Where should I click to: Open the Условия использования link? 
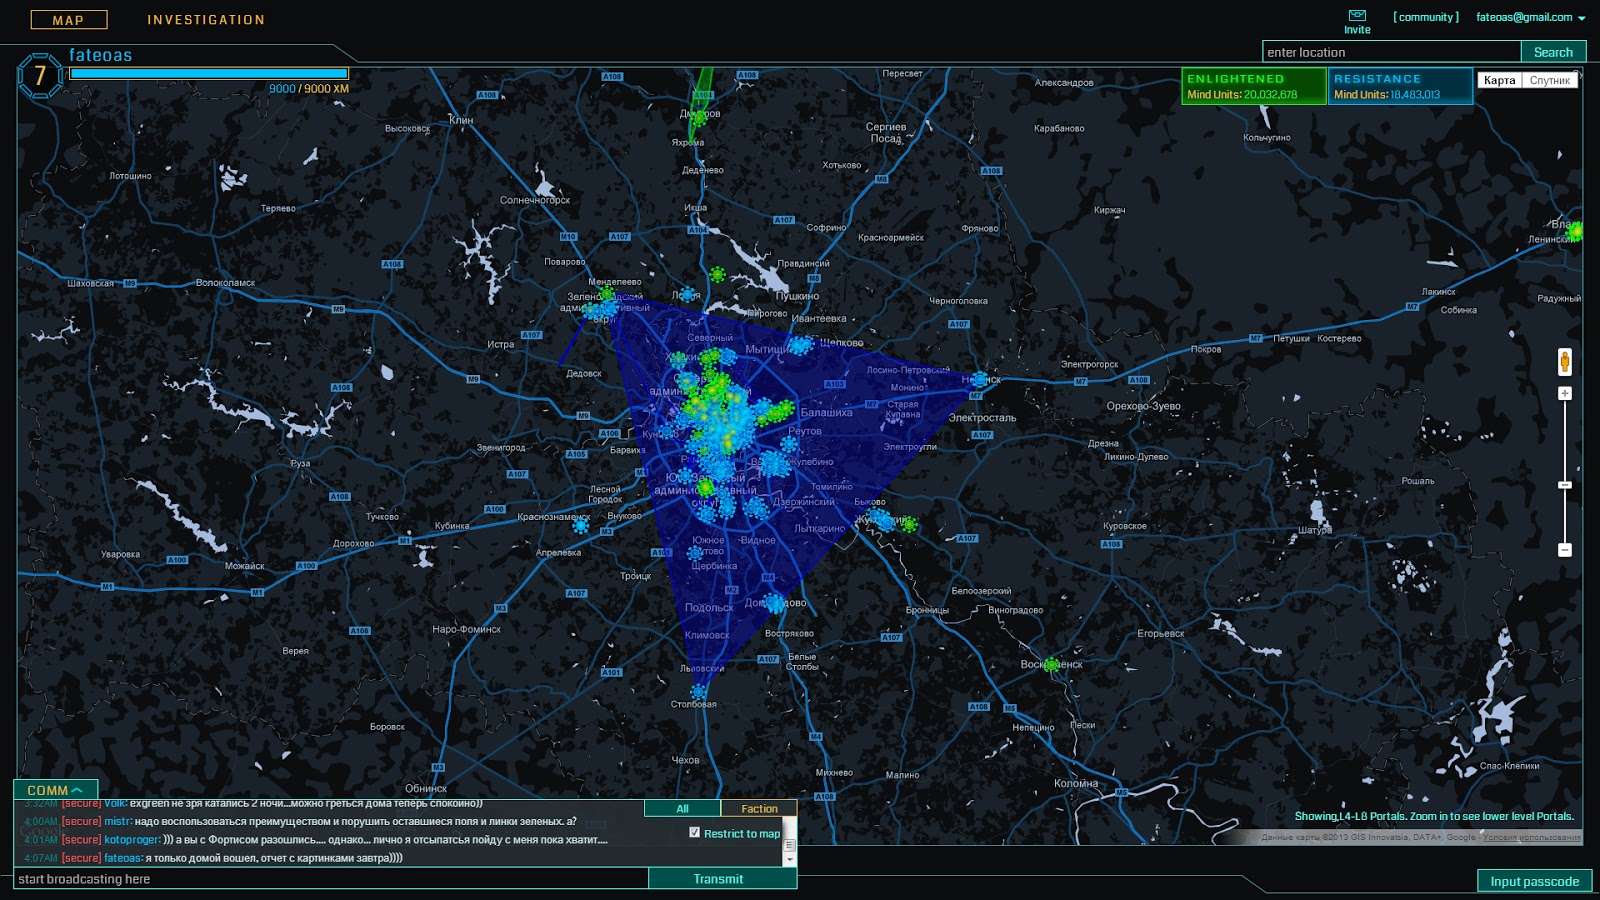[1532, 837]
